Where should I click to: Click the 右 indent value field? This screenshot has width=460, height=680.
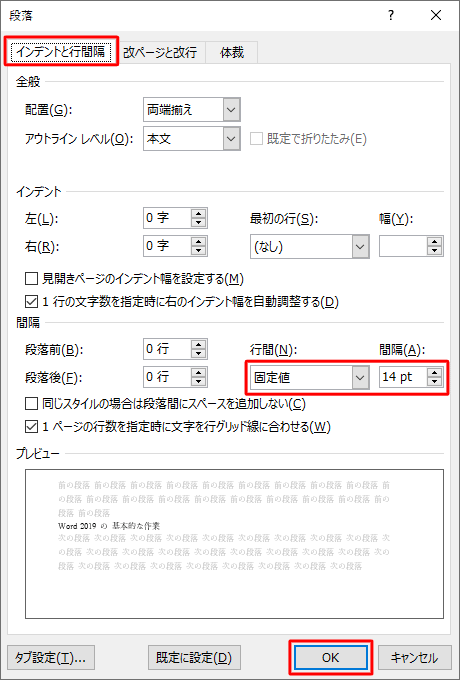point(167,246)
